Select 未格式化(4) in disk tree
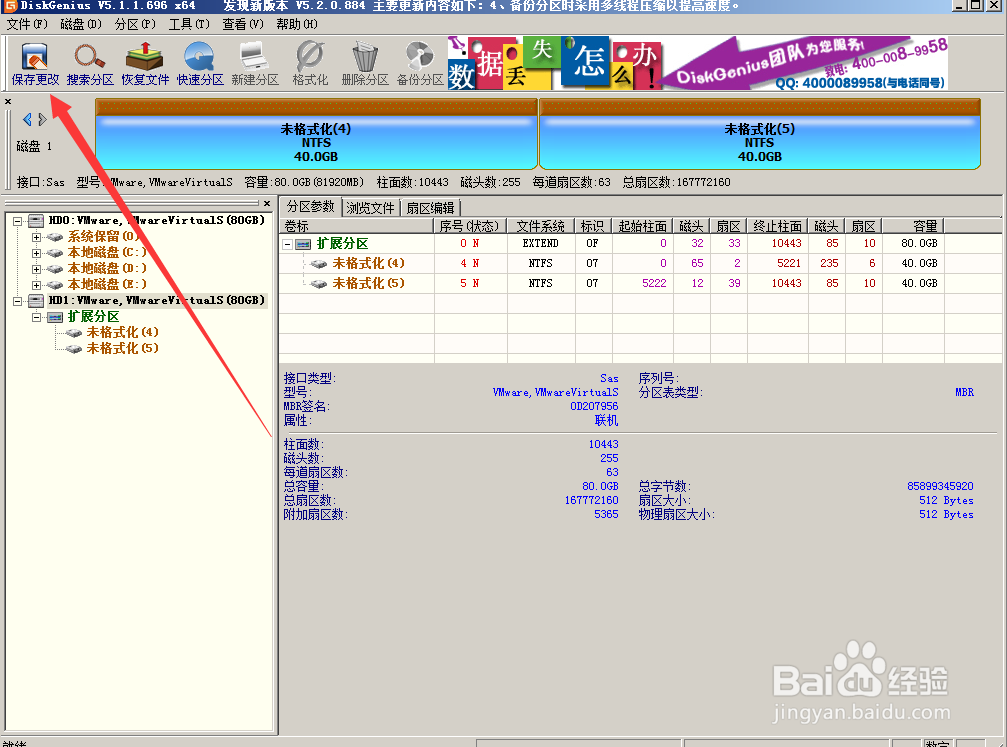This screenshot has height=747, width=1007. [x=122, y=333]
